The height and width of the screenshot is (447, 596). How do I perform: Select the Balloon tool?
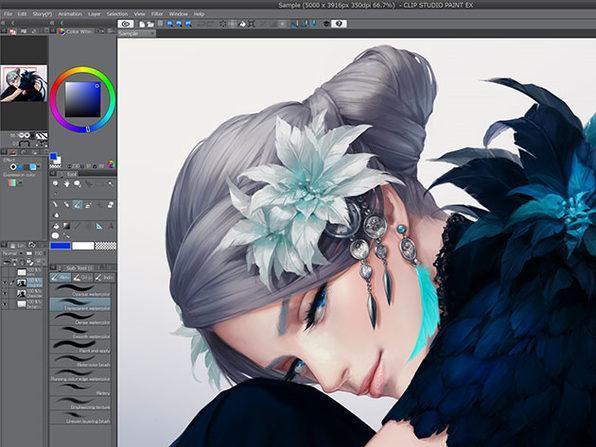[x=55, y=236]
